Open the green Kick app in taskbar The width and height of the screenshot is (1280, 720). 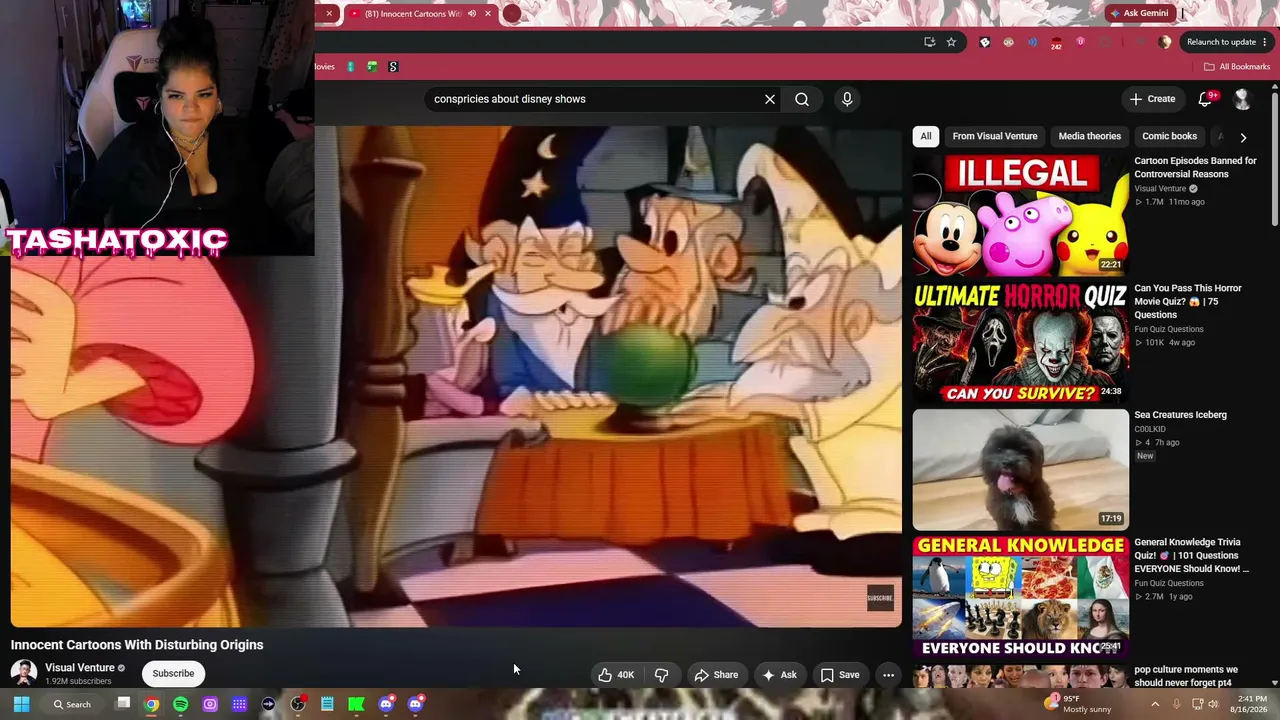pos(356,704)
